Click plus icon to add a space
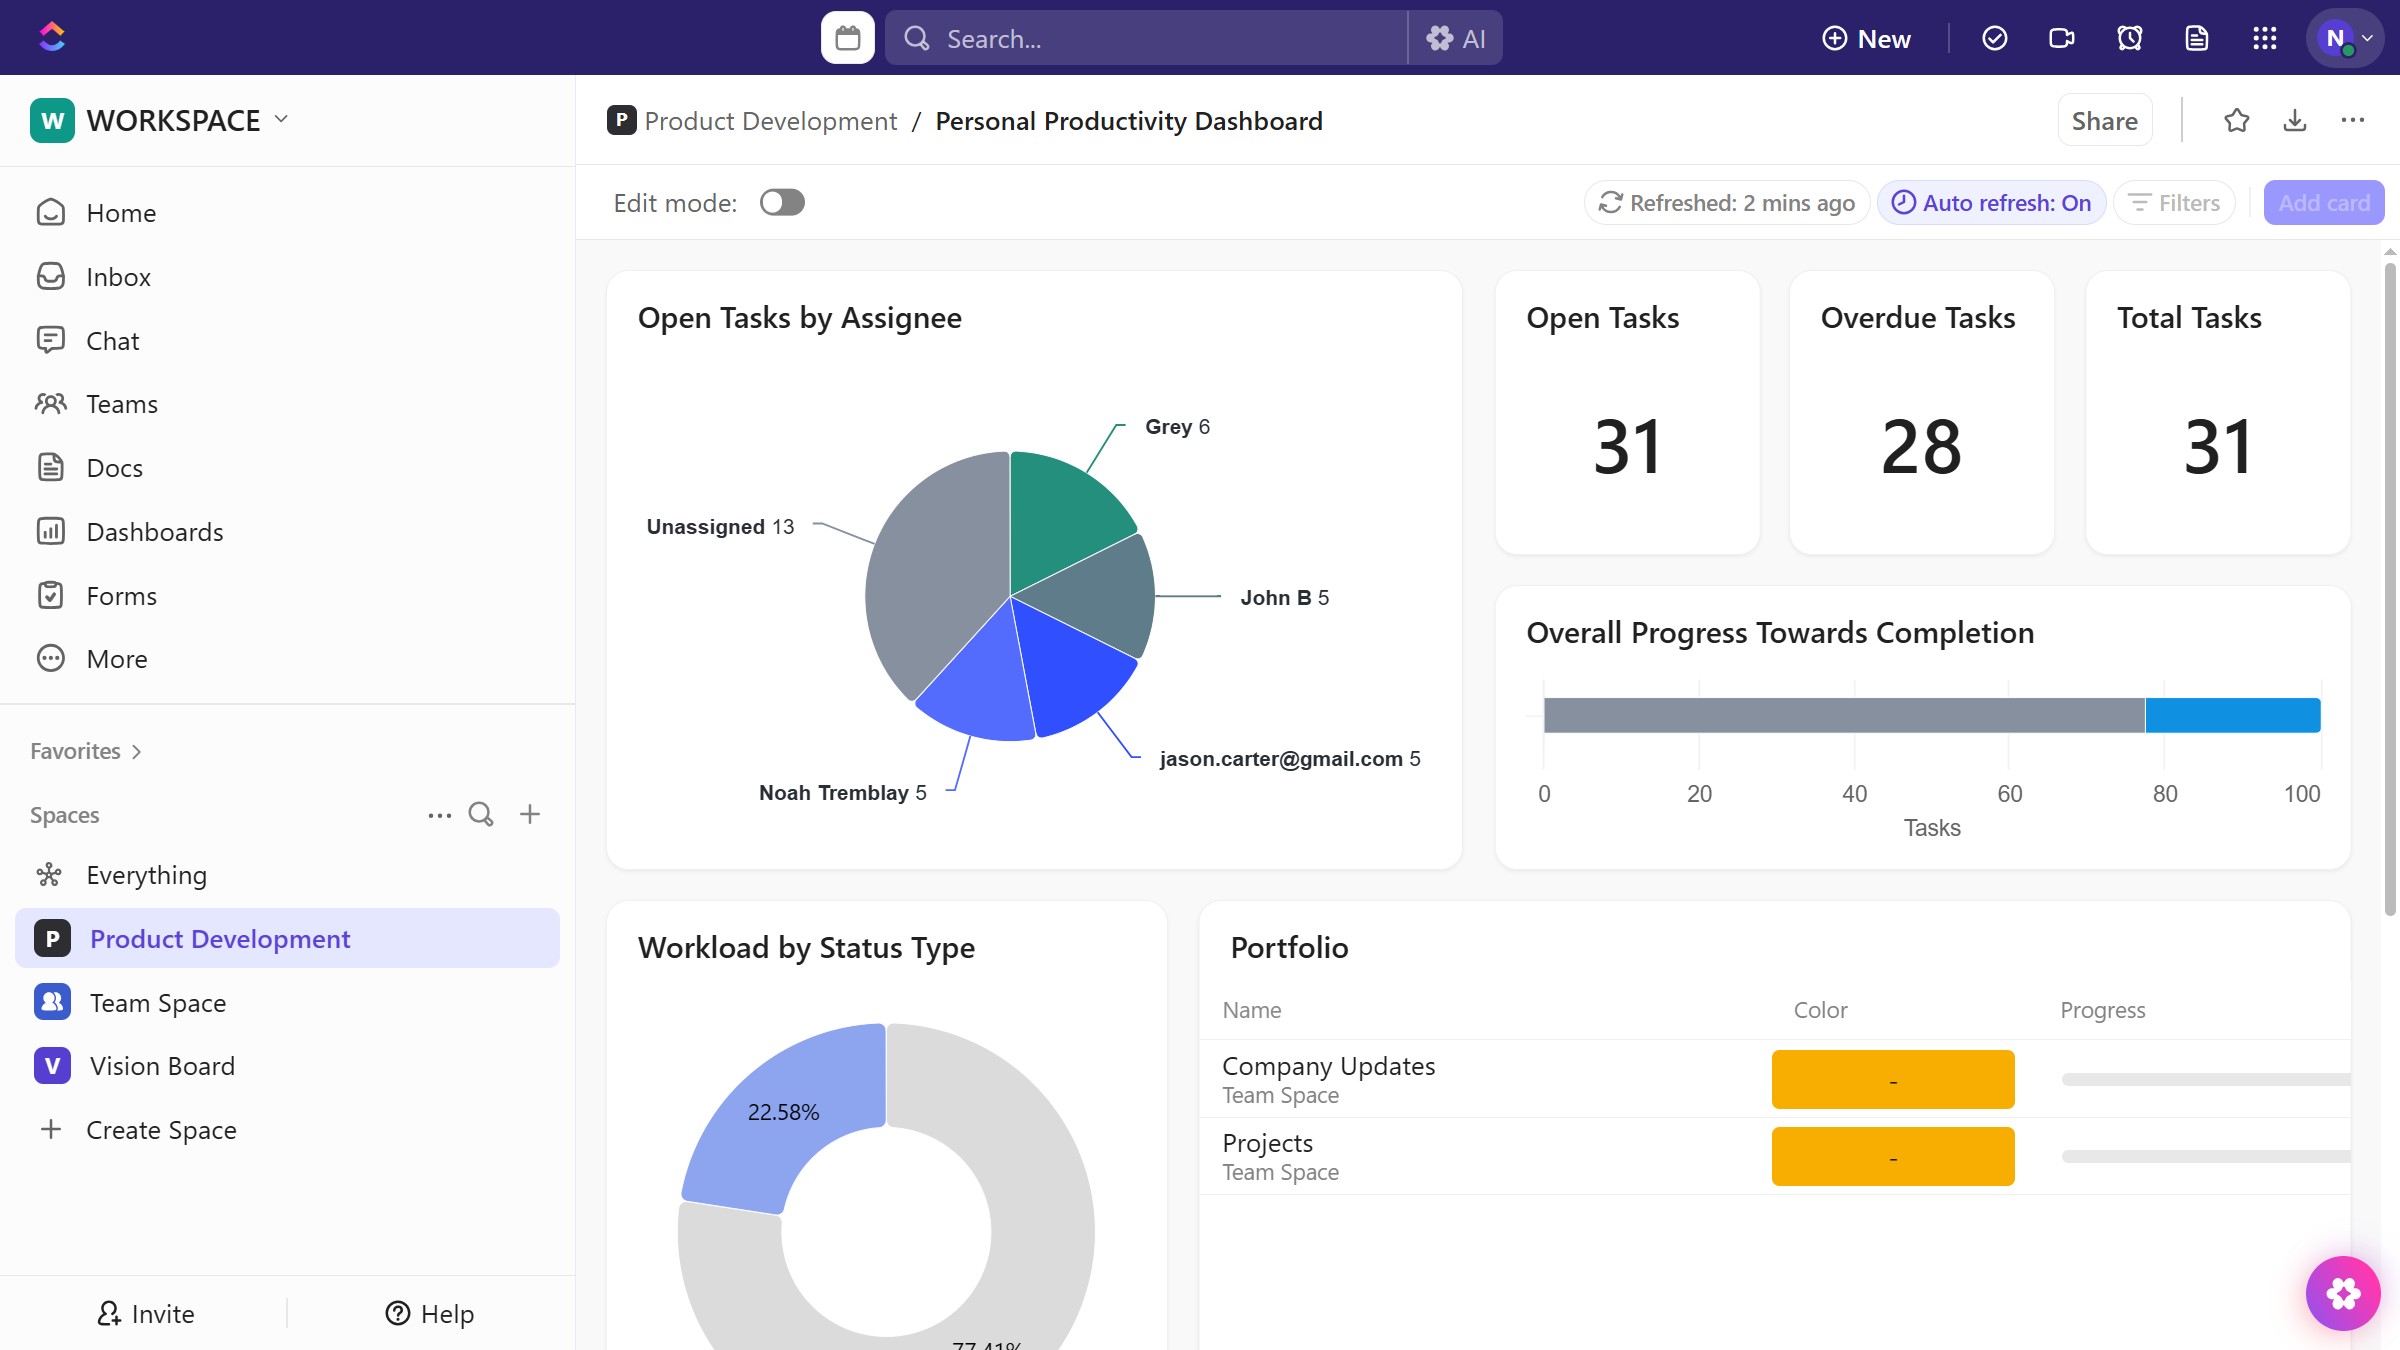 tap(530, 814)
